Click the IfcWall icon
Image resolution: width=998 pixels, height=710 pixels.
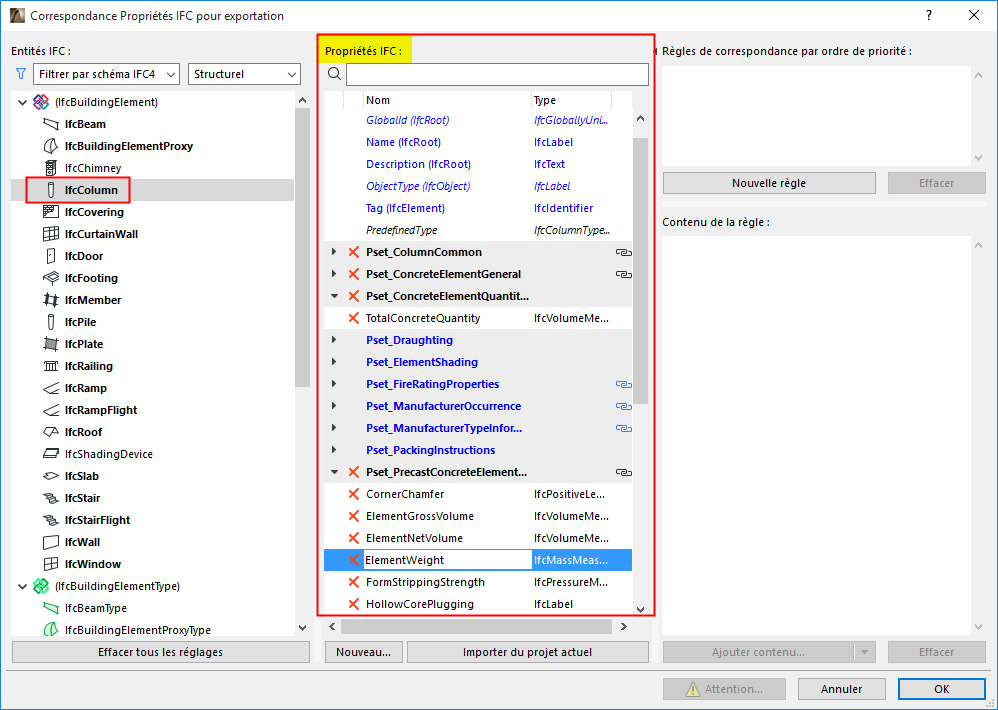tap(51, 542)
